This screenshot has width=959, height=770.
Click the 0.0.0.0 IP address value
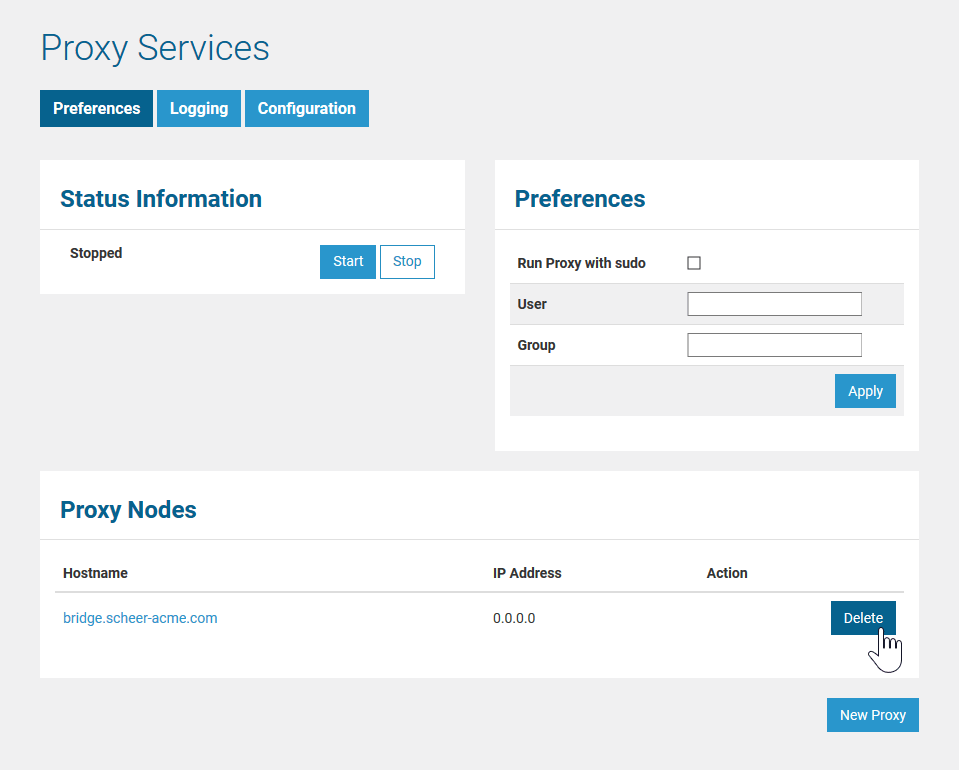[514, 618]
